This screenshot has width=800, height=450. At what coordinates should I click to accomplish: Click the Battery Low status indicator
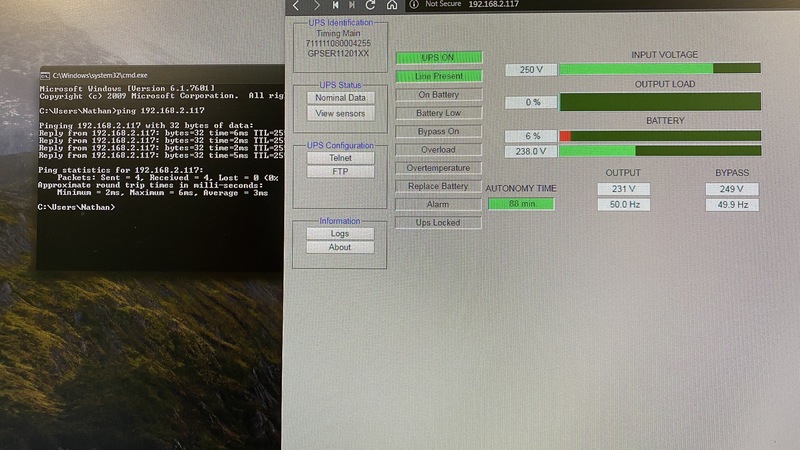tap(439, 113)
